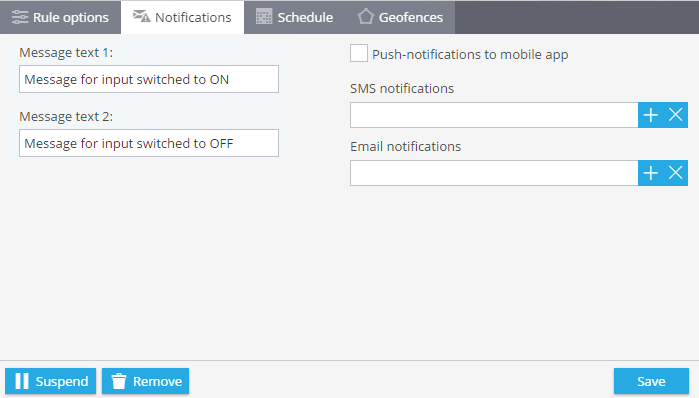
Task: Click into the Message text 2 field
Action: (x=149, y=143)
